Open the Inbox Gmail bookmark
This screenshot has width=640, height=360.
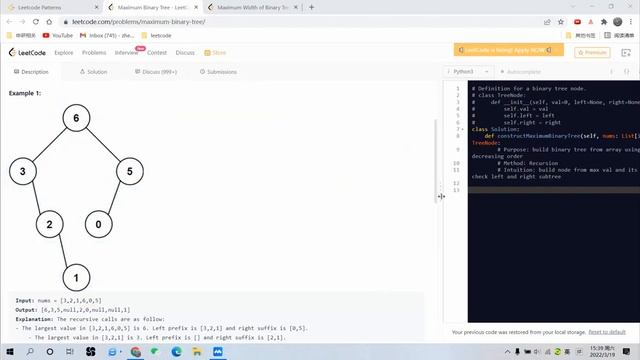point(107,36)
